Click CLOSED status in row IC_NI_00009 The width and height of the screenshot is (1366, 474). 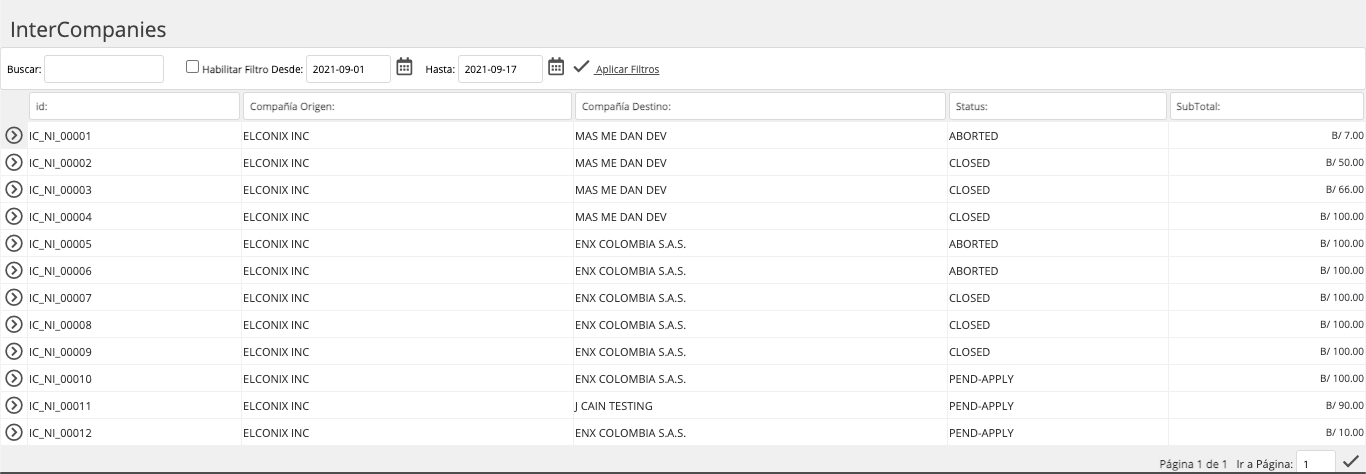(969, 351)
